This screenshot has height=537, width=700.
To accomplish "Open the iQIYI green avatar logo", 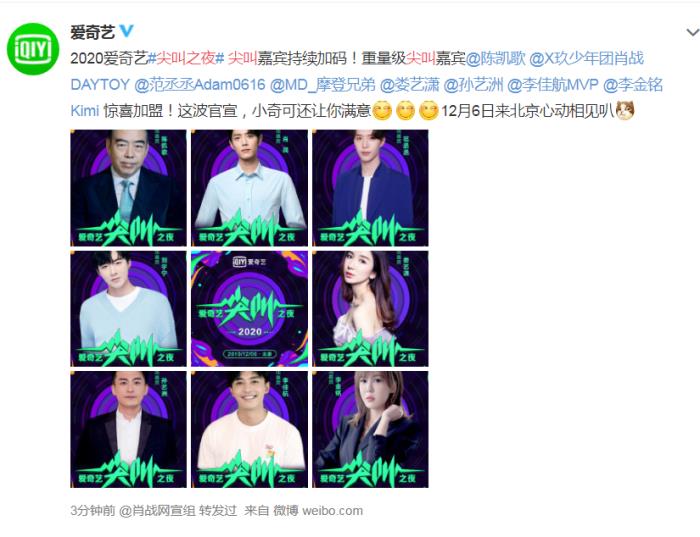I will coord(33,49).
